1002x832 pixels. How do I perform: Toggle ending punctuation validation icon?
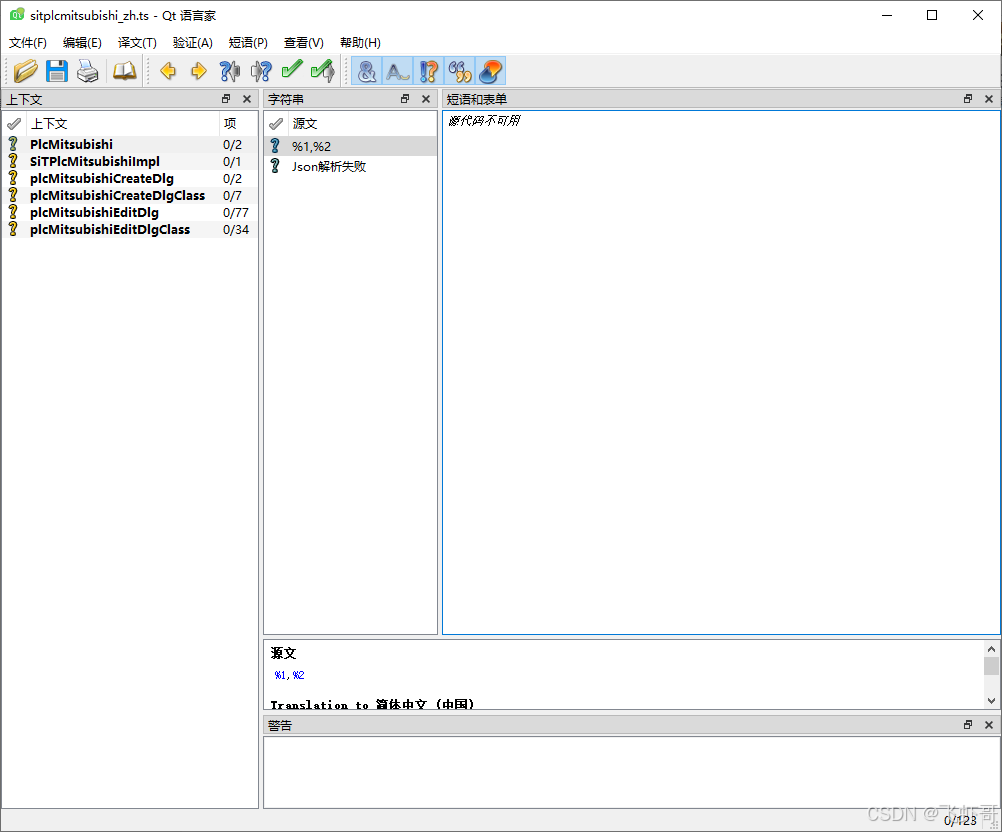pos(429,71)
